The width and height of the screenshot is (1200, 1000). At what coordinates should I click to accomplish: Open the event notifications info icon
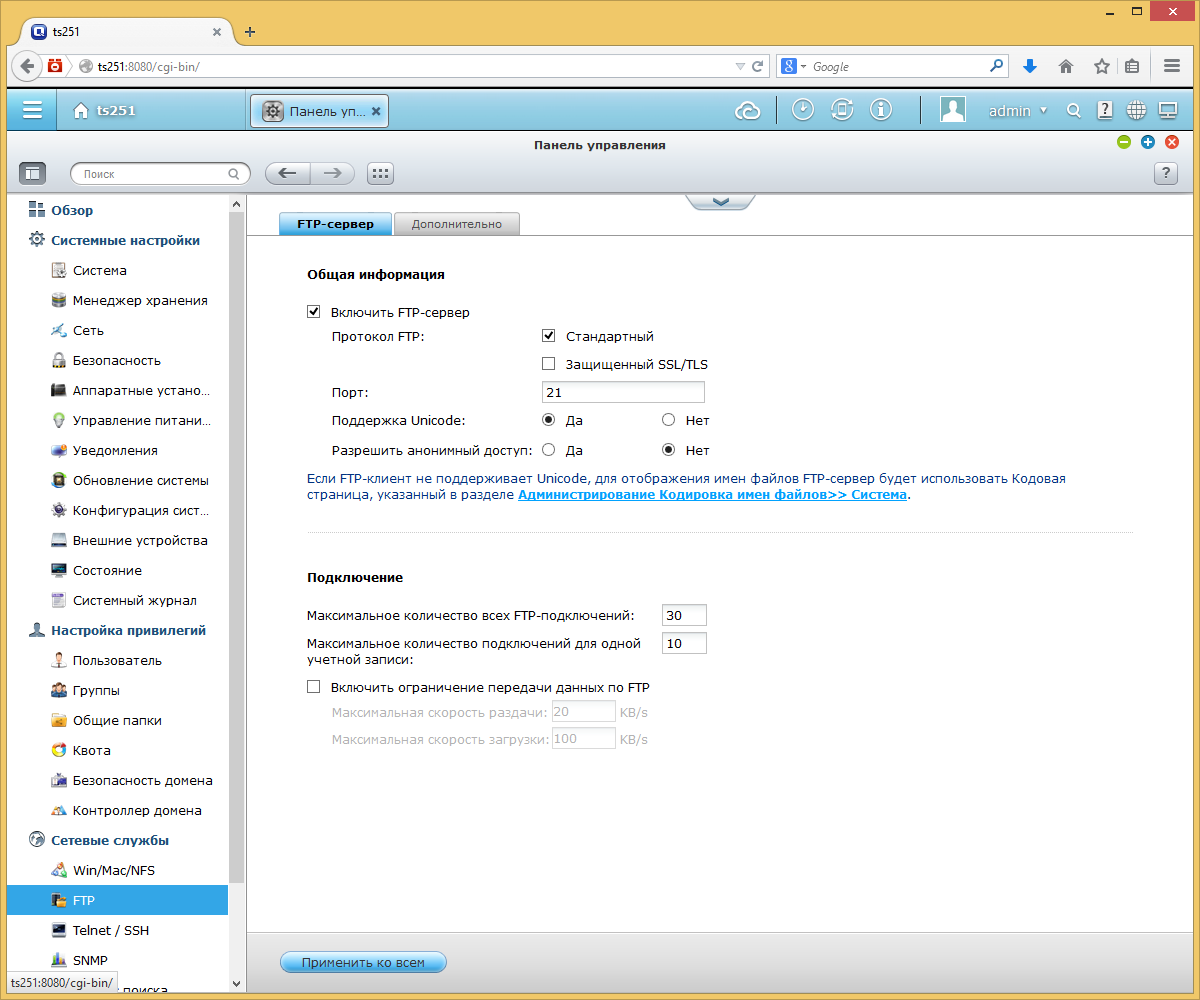881,110
